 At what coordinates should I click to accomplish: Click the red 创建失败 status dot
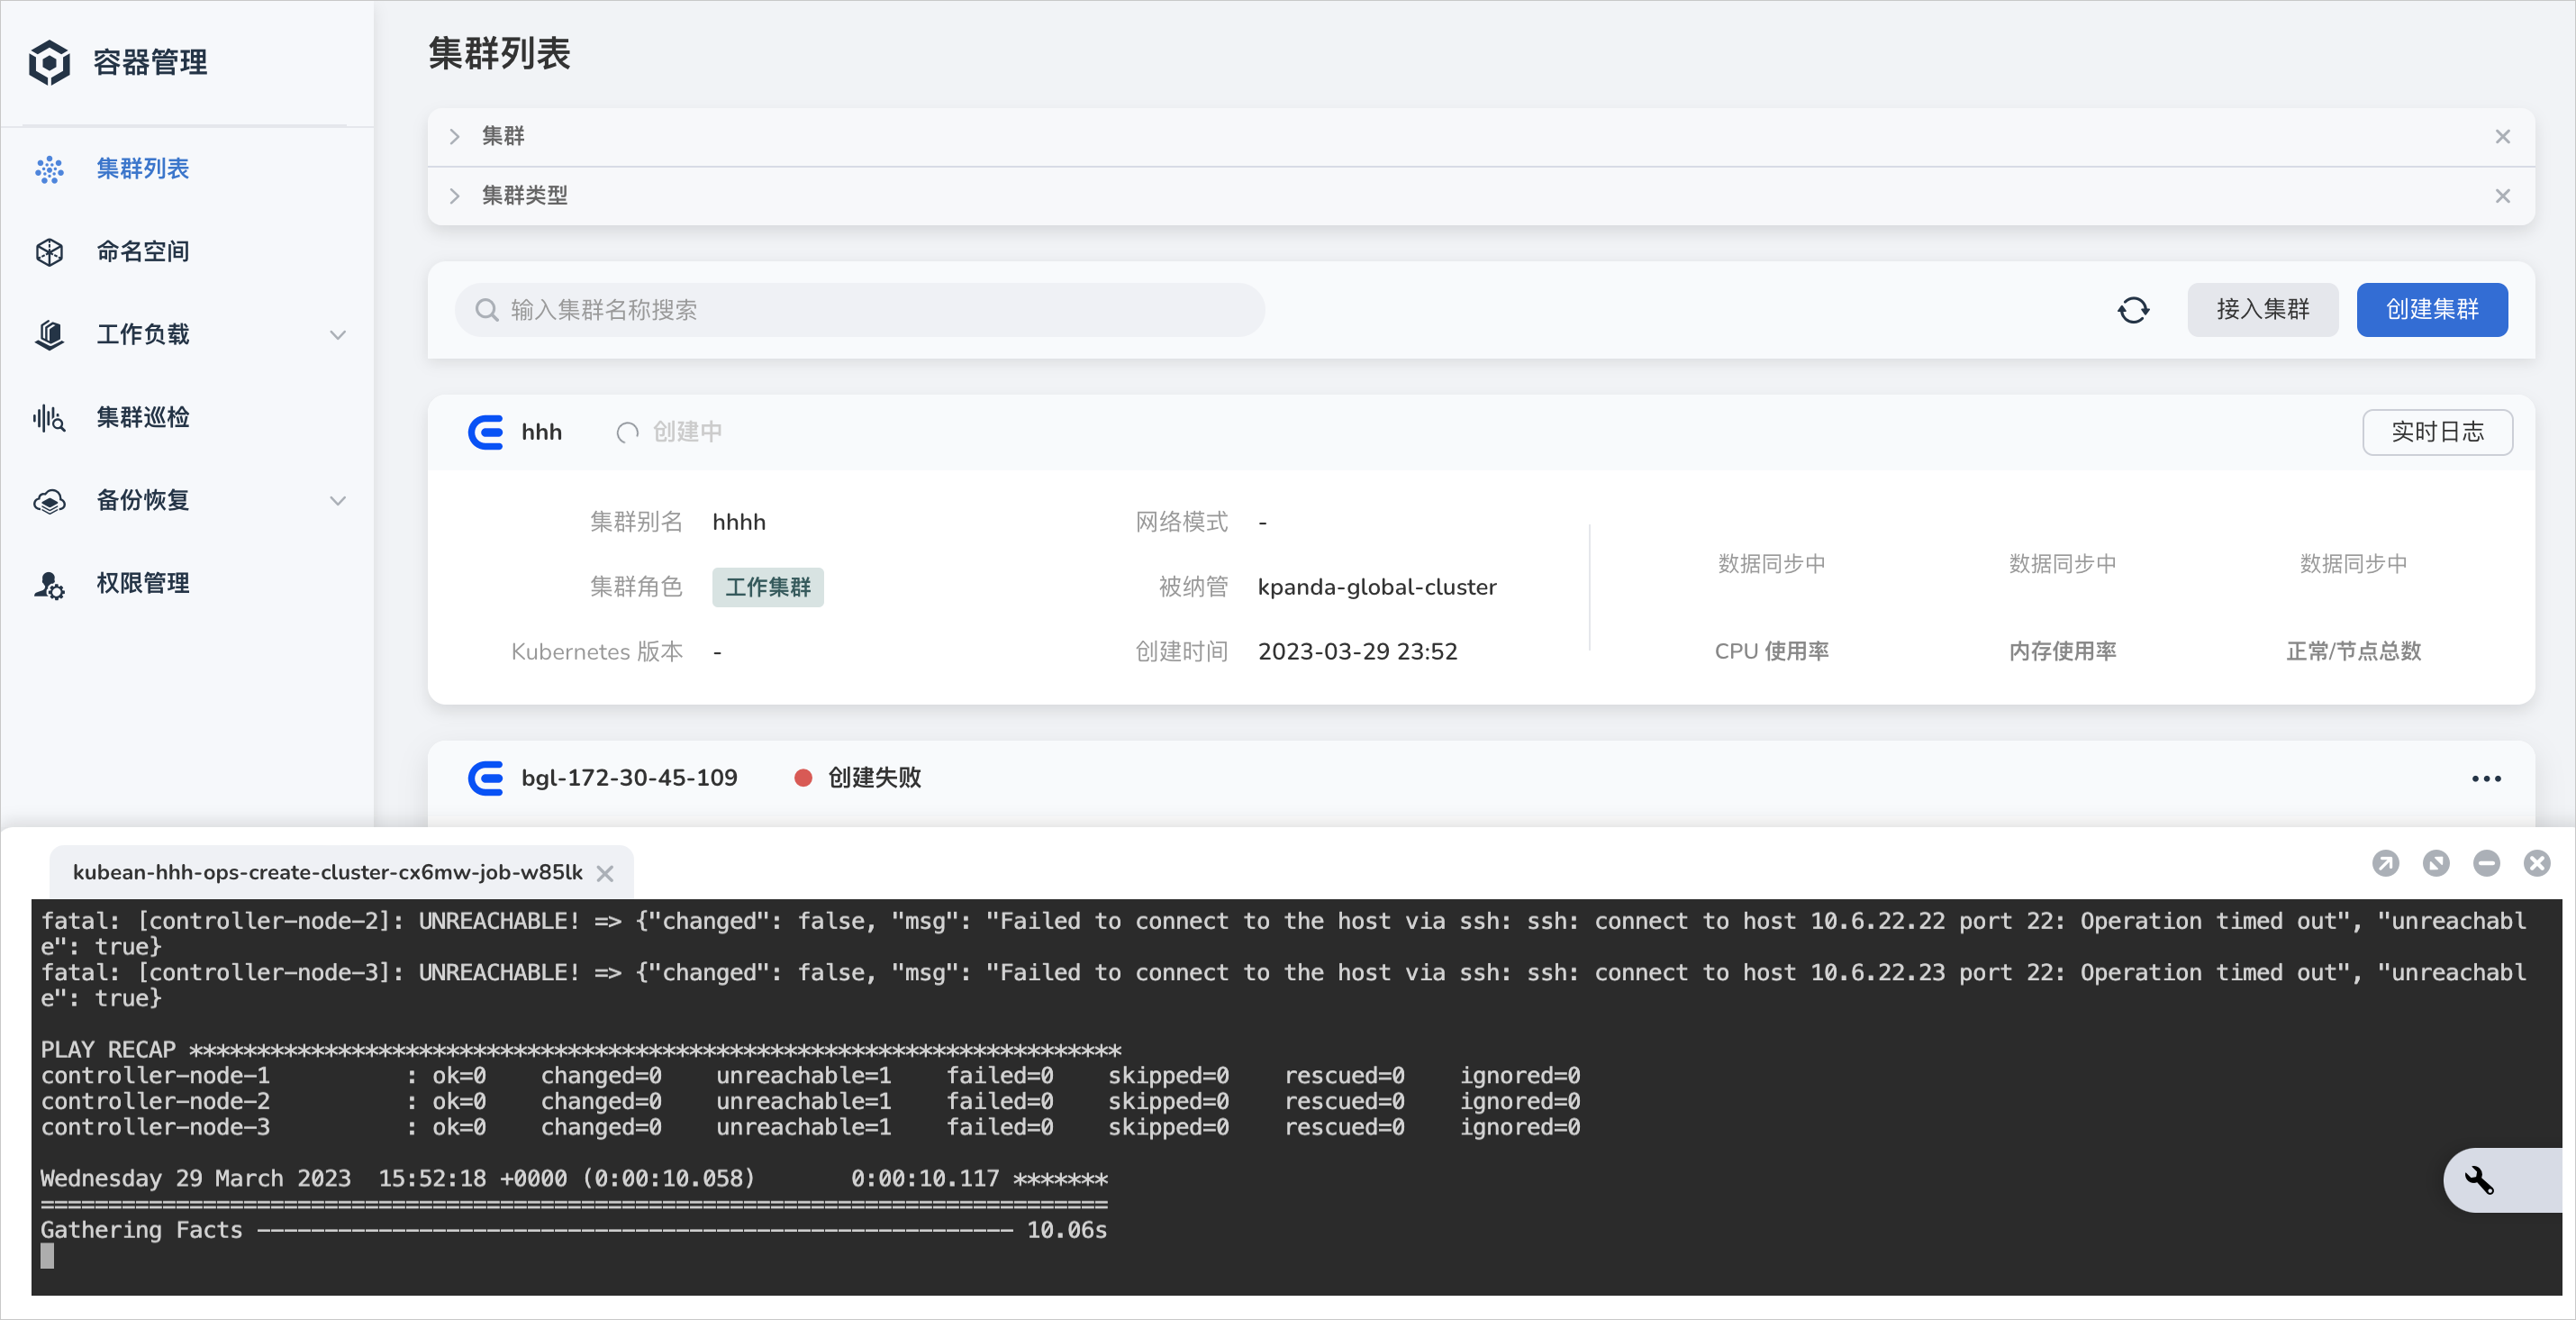point(803,778)
